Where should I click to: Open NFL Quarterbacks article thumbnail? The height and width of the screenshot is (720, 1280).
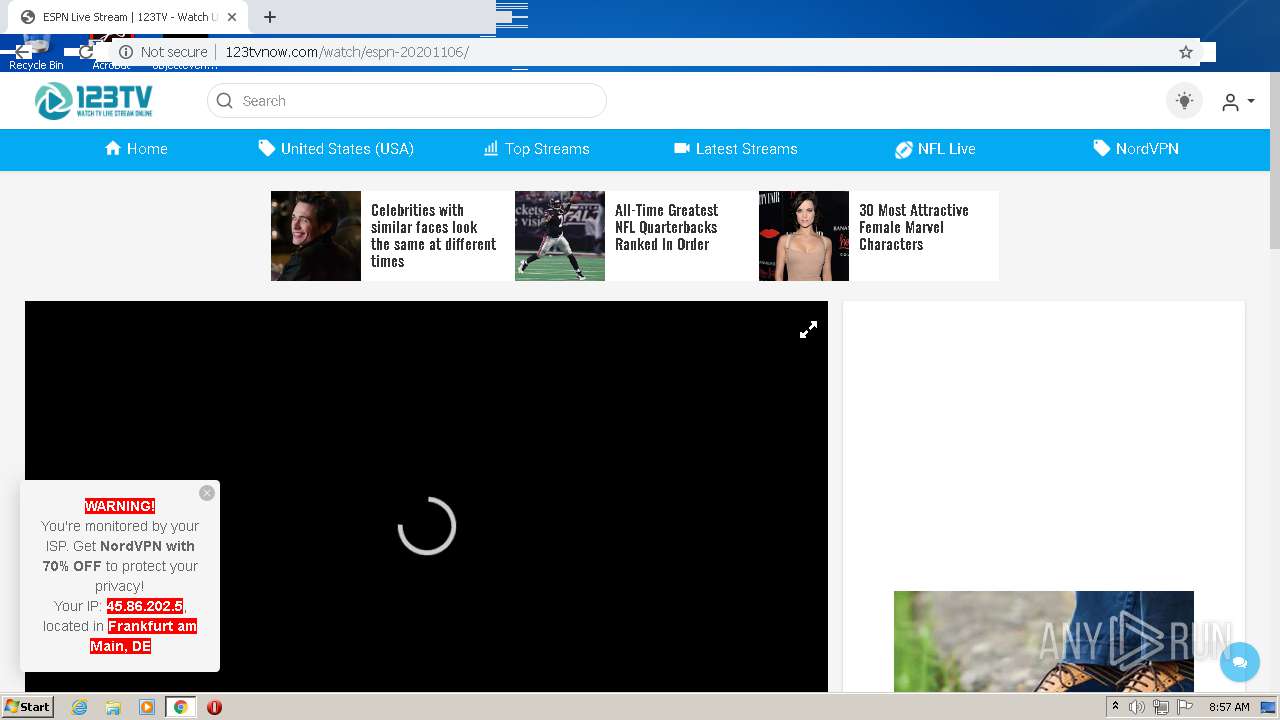(560, 236)
